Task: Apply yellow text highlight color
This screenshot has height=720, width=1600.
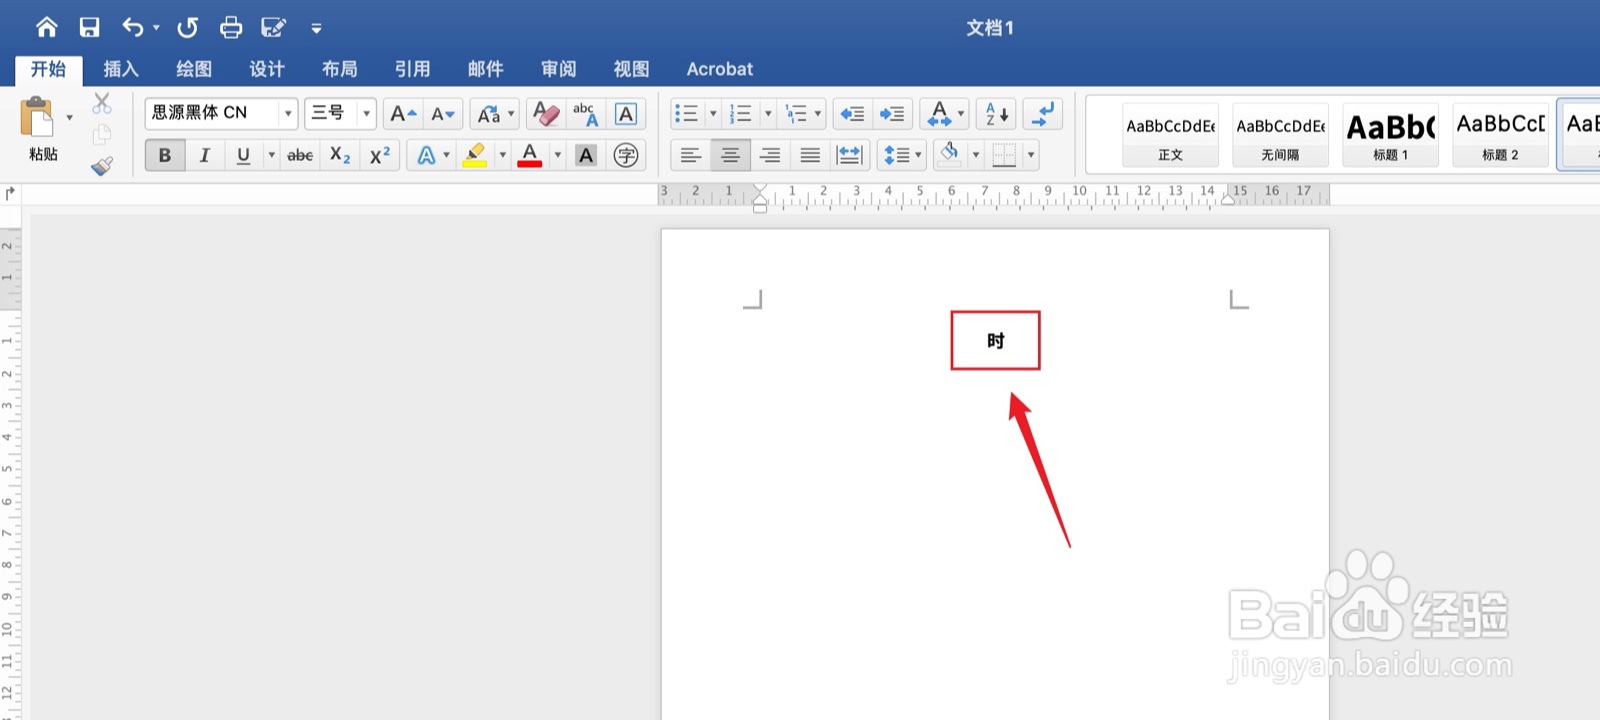Action: [x=476, y=155]
